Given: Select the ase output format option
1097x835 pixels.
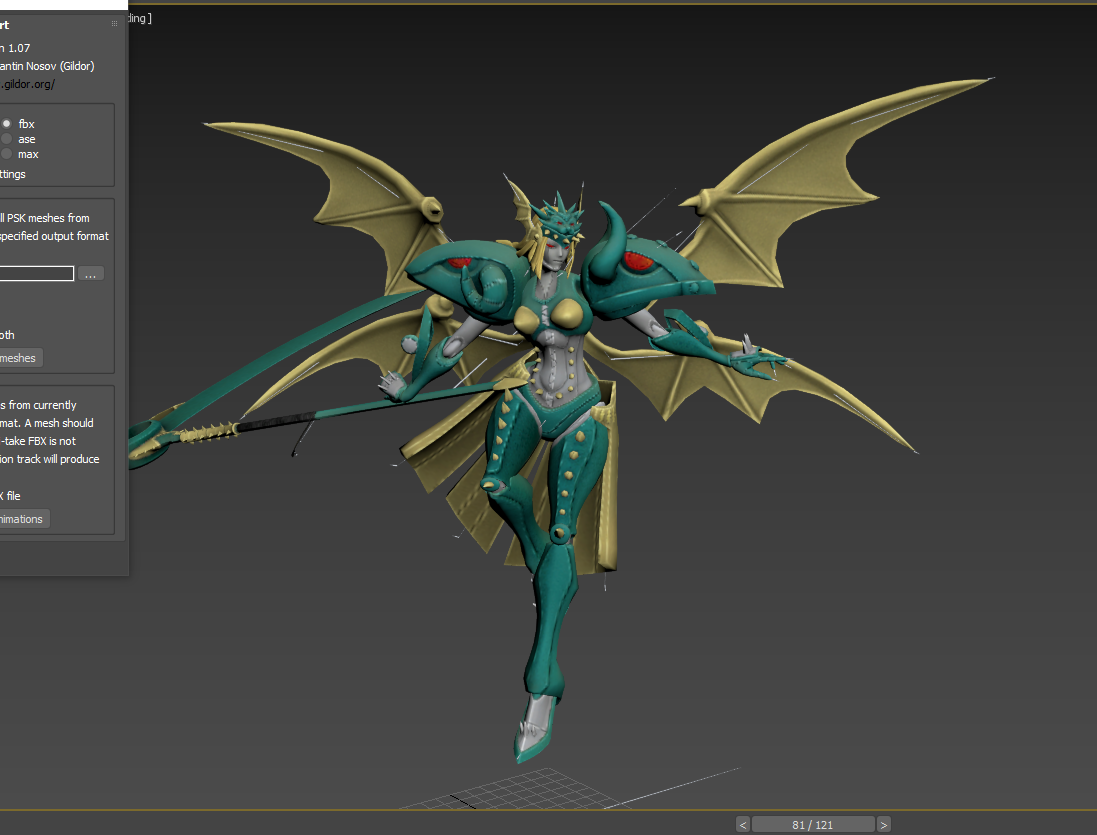Looking at the screenshot, I should point(7,139).
